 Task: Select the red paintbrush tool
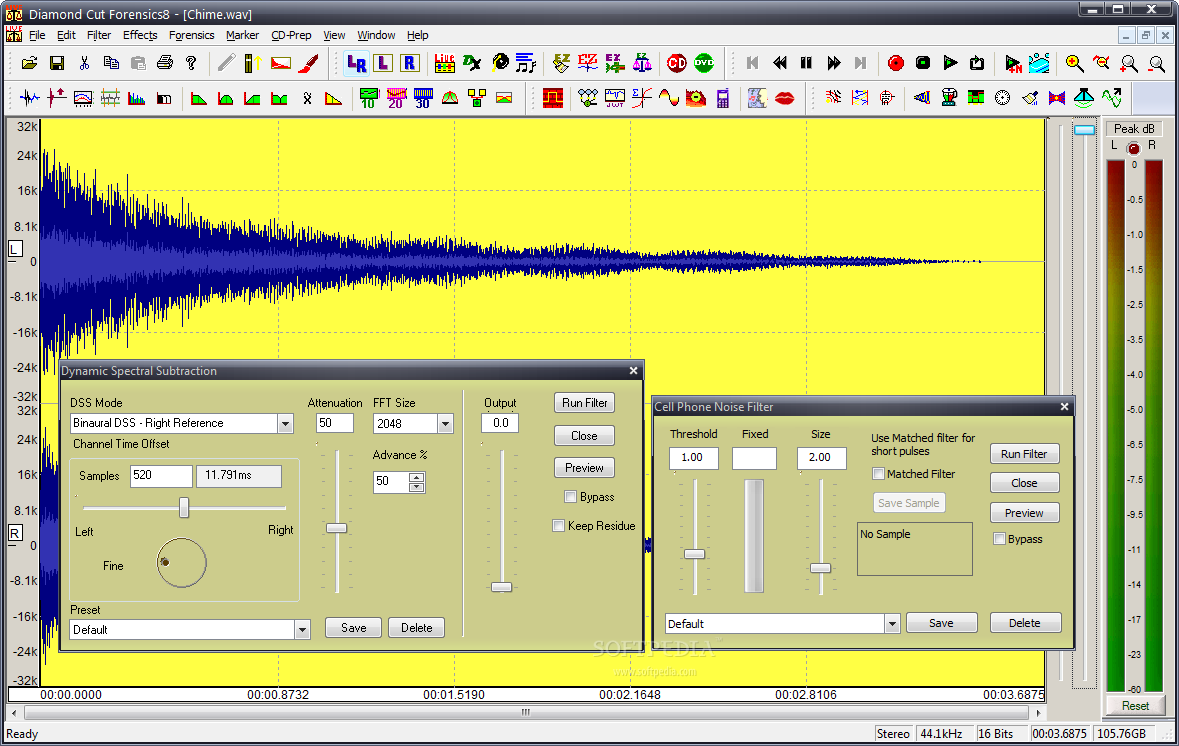[308, 64]
